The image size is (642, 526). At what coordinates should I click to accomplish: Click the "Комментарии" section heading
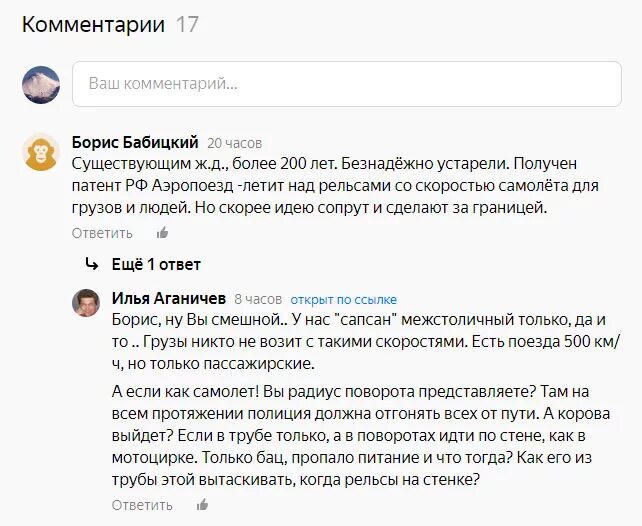(93, 25)
